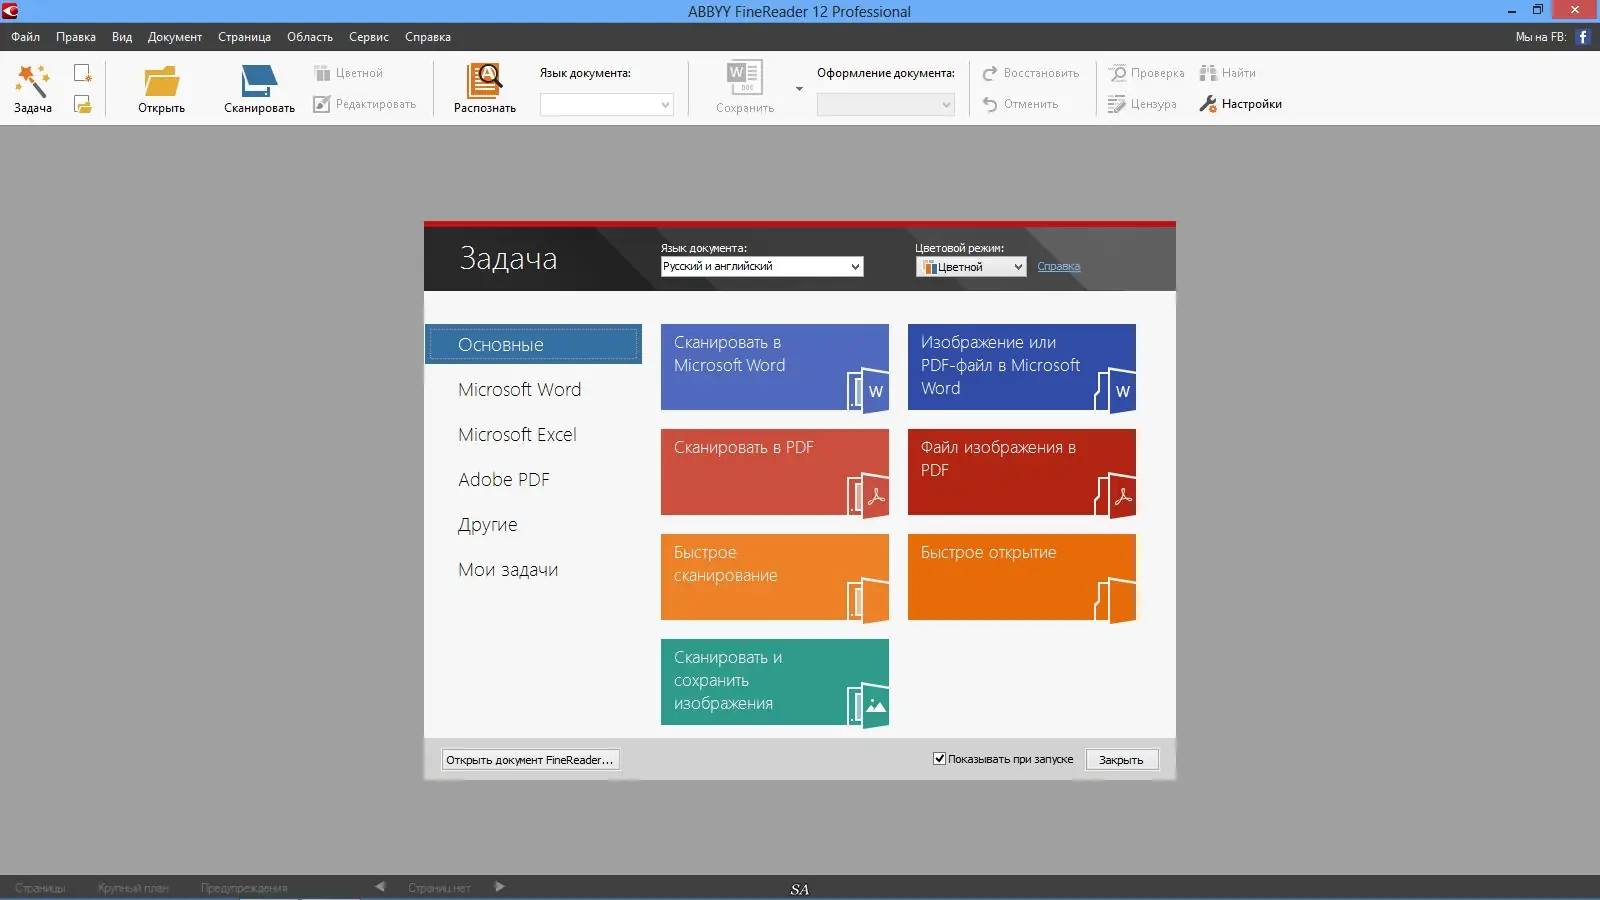Image resolution: width=1600 pixels, height=900 pixels.
Task: Click the Цветной toolbar icon
Action: tap(322, 73)
